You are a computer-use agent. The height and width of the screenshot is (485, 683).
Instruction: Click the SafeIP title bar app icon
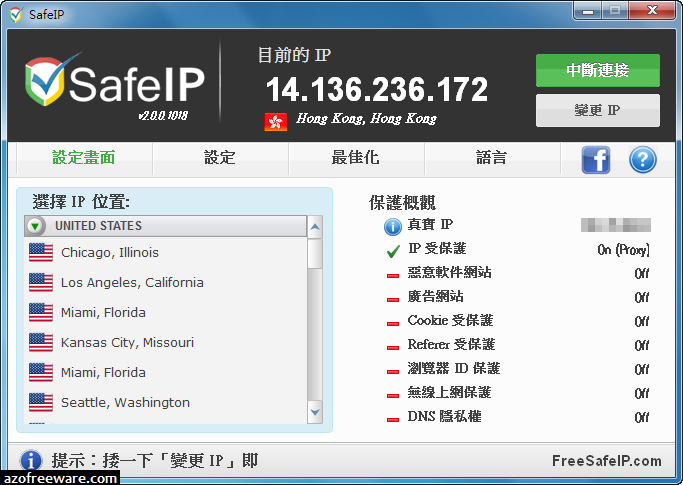coord(16,14)
